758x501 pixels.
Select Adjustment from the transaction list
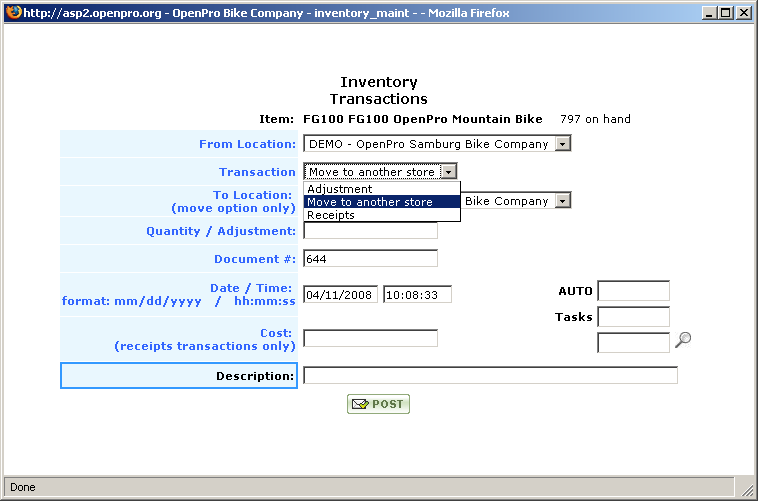340,189
